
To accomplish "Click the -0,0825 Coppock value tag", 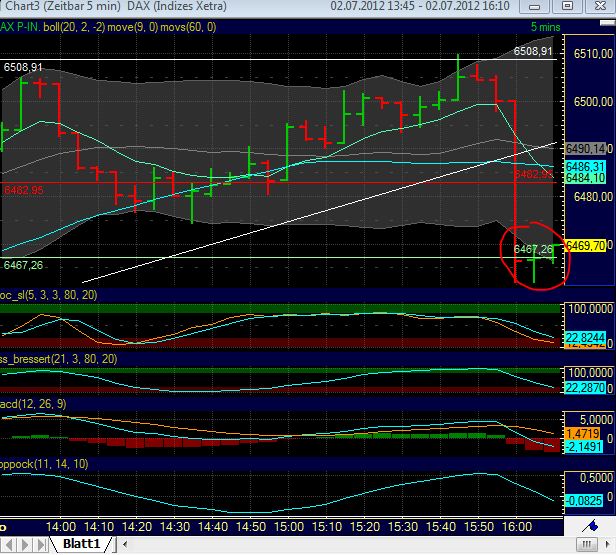I will pyautogui.click(x=584, y=500).
